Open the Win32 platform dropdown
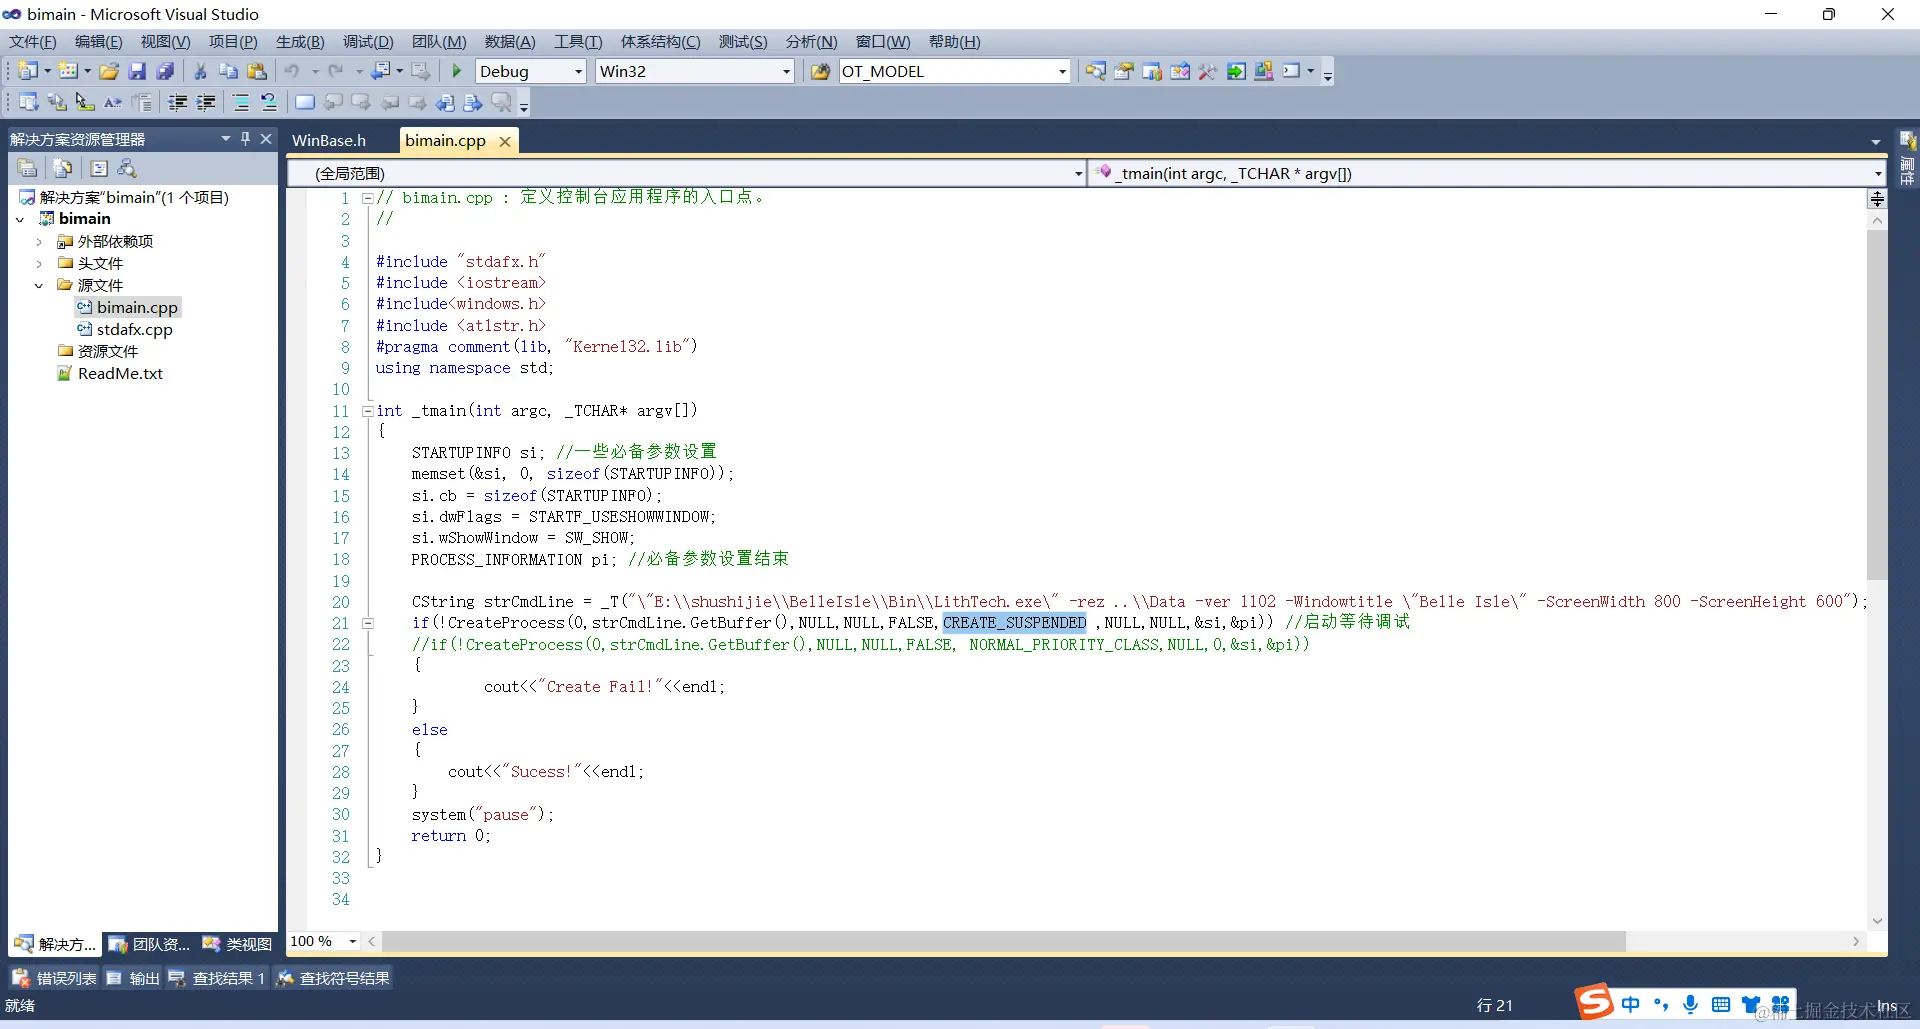Image resolution: width=1920 pixels, height=1029 pixels. point(786,71)
